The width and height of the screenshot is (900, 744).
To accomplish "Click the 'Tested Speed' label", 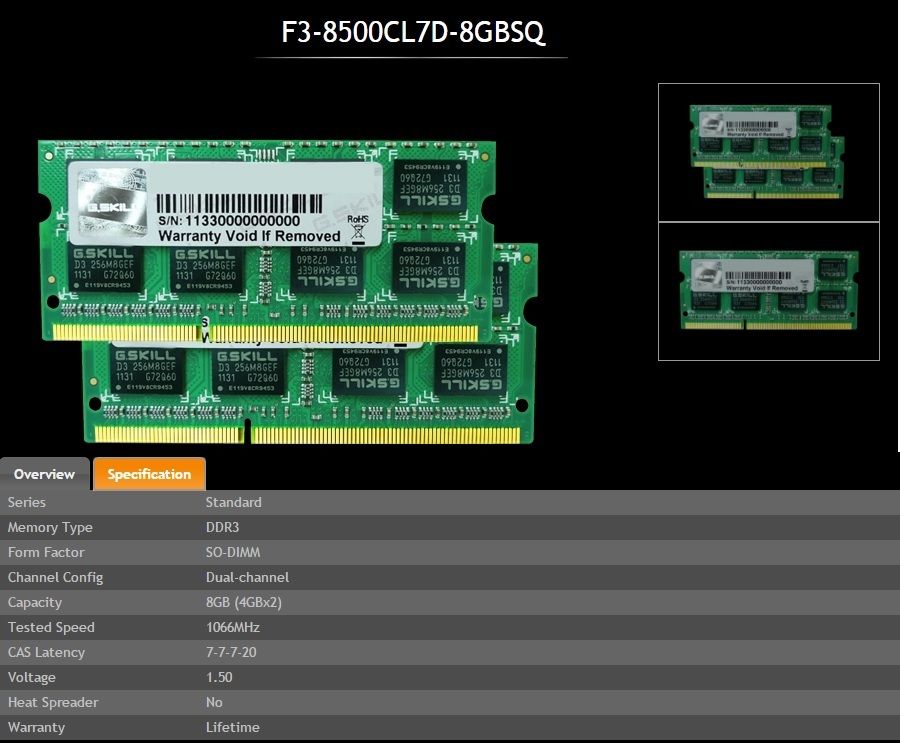I will [x=51, y=627].
